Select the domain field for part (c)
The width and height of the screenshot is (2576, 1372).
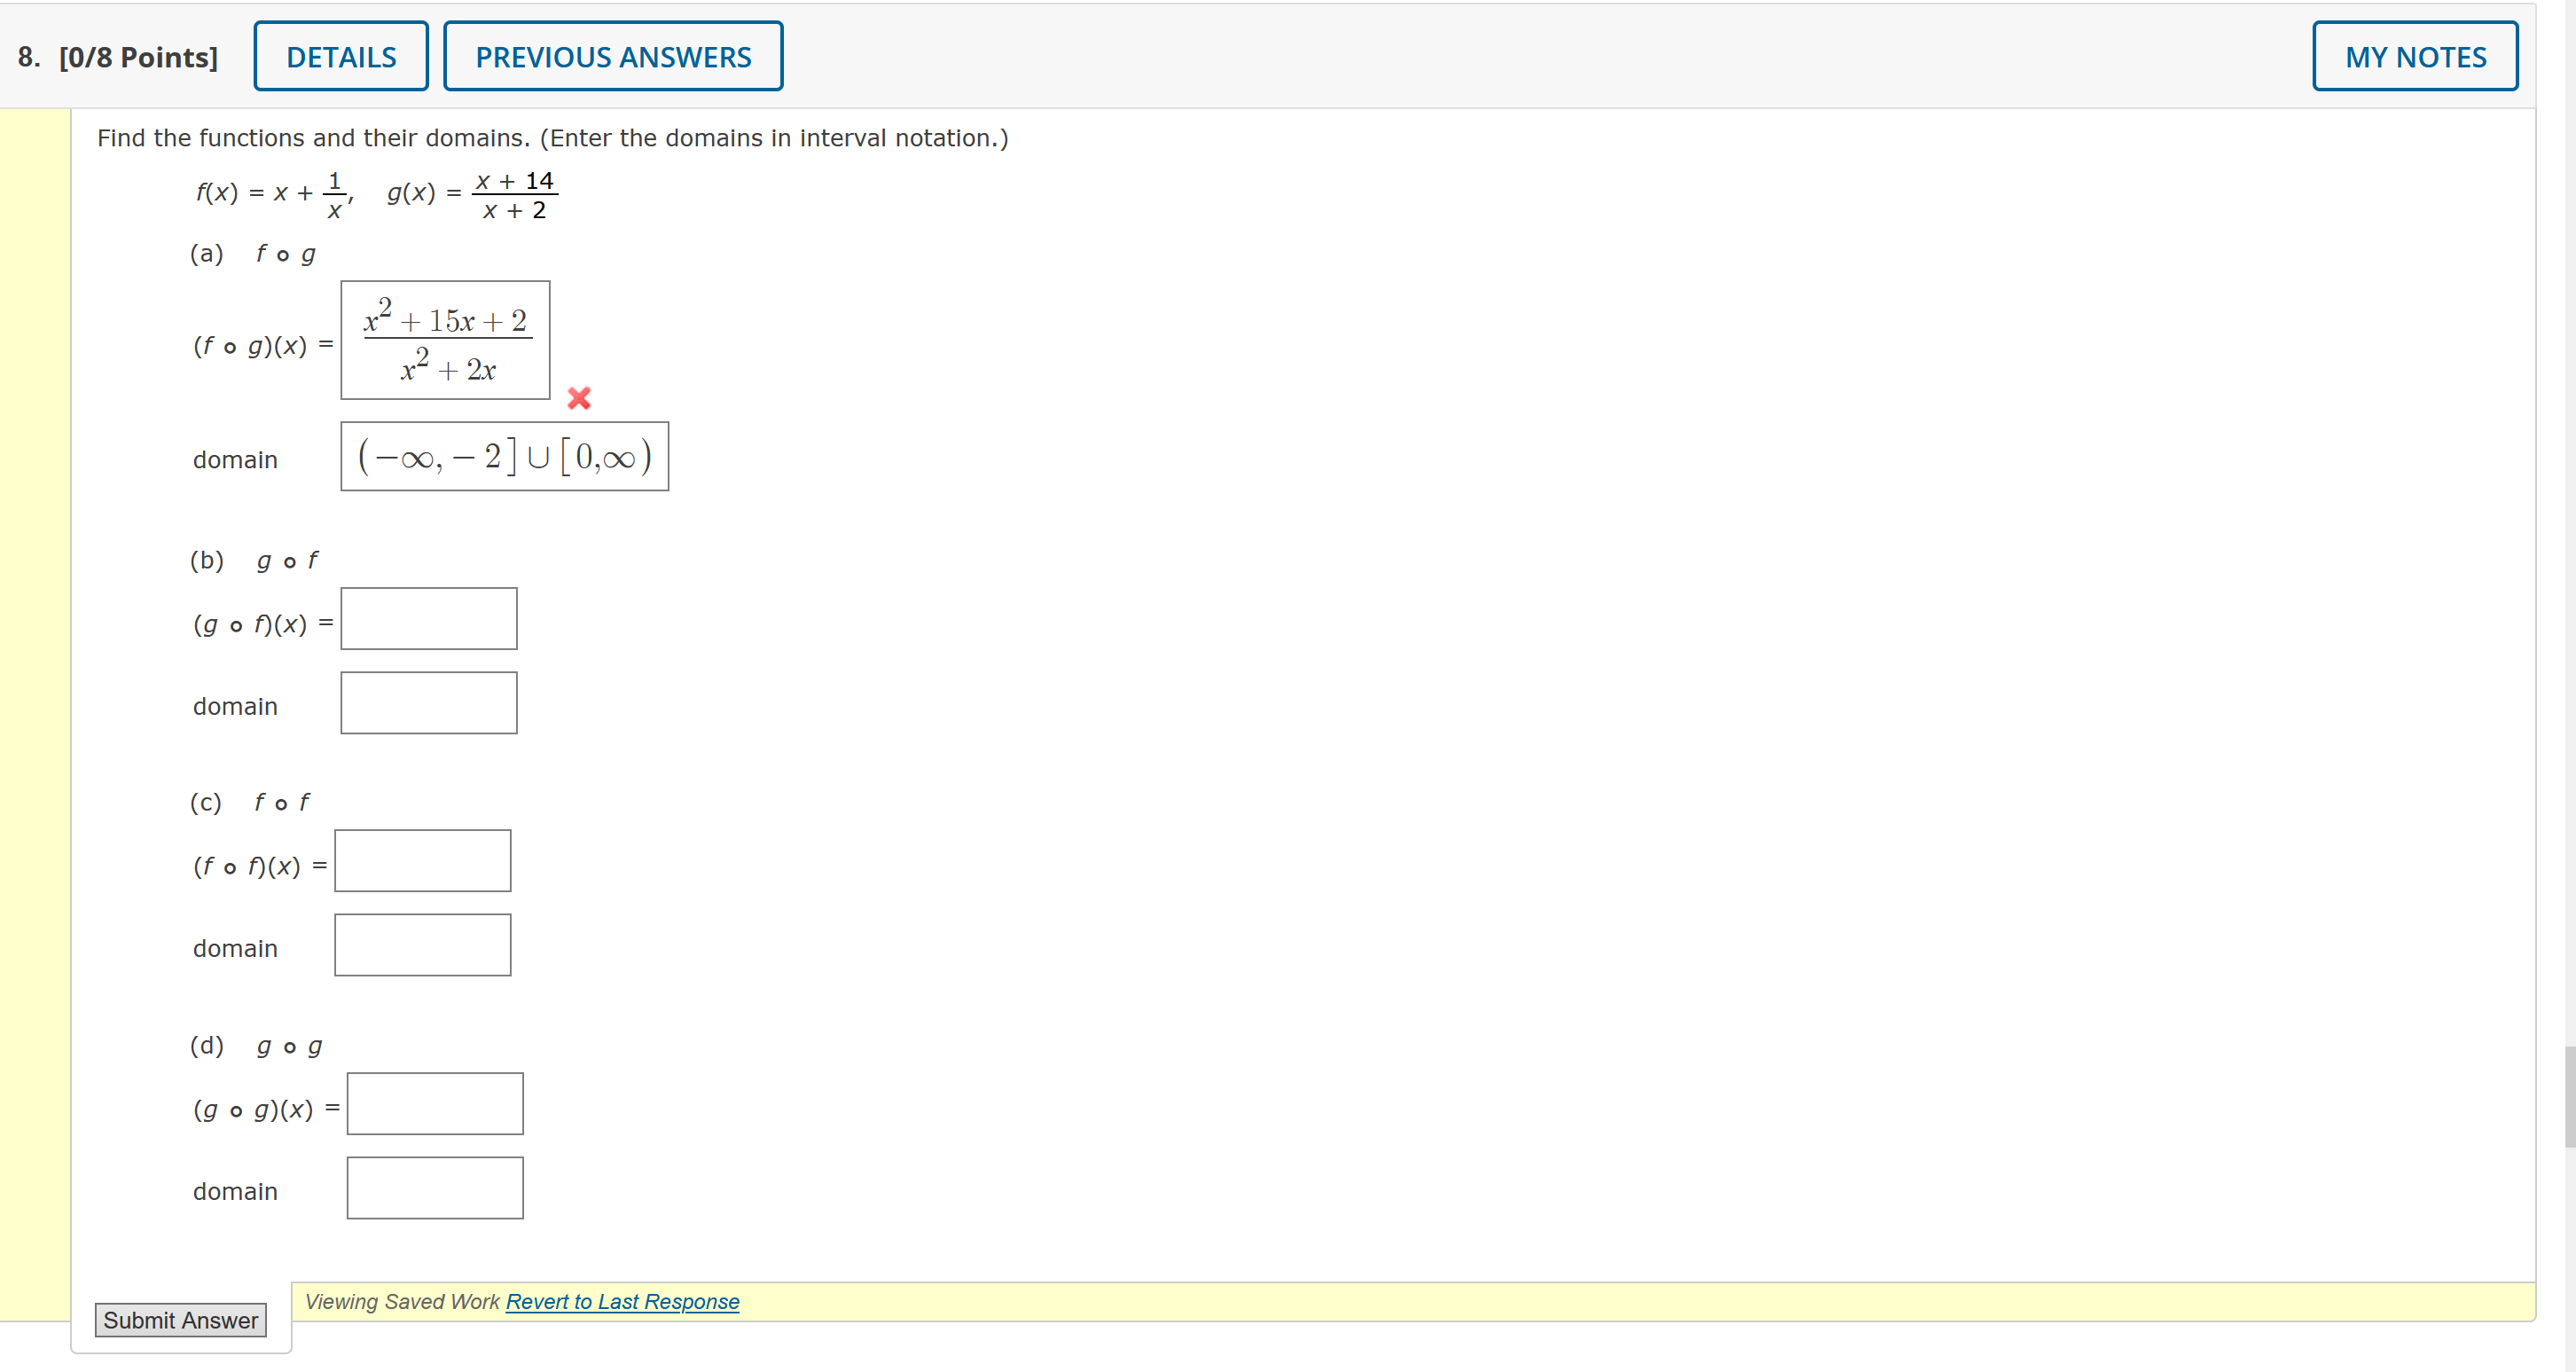pos(422,945)
